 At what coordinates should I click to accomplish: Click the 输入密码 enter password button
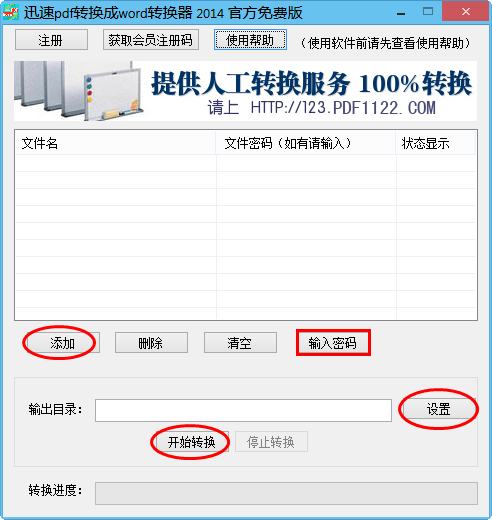click(x=333, y=343)
